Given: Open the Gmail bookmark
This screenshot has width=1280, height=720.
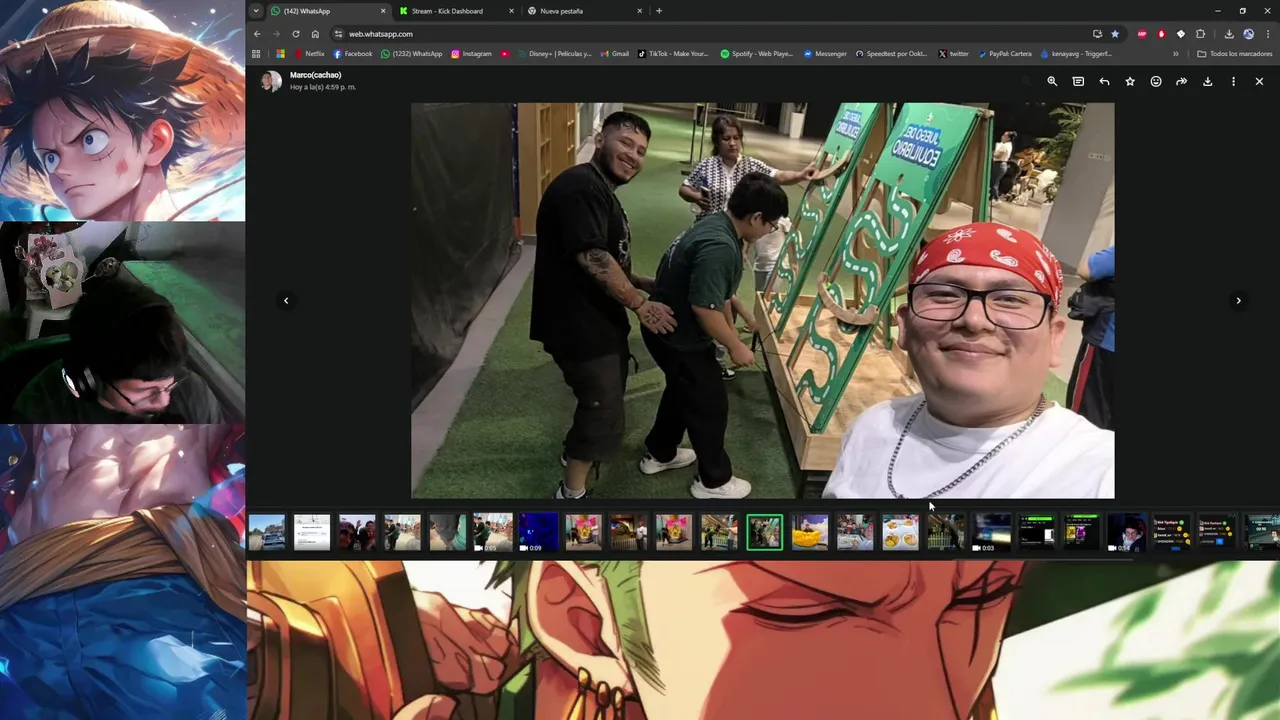Looking at the screenshot, I should click(615, 54).
